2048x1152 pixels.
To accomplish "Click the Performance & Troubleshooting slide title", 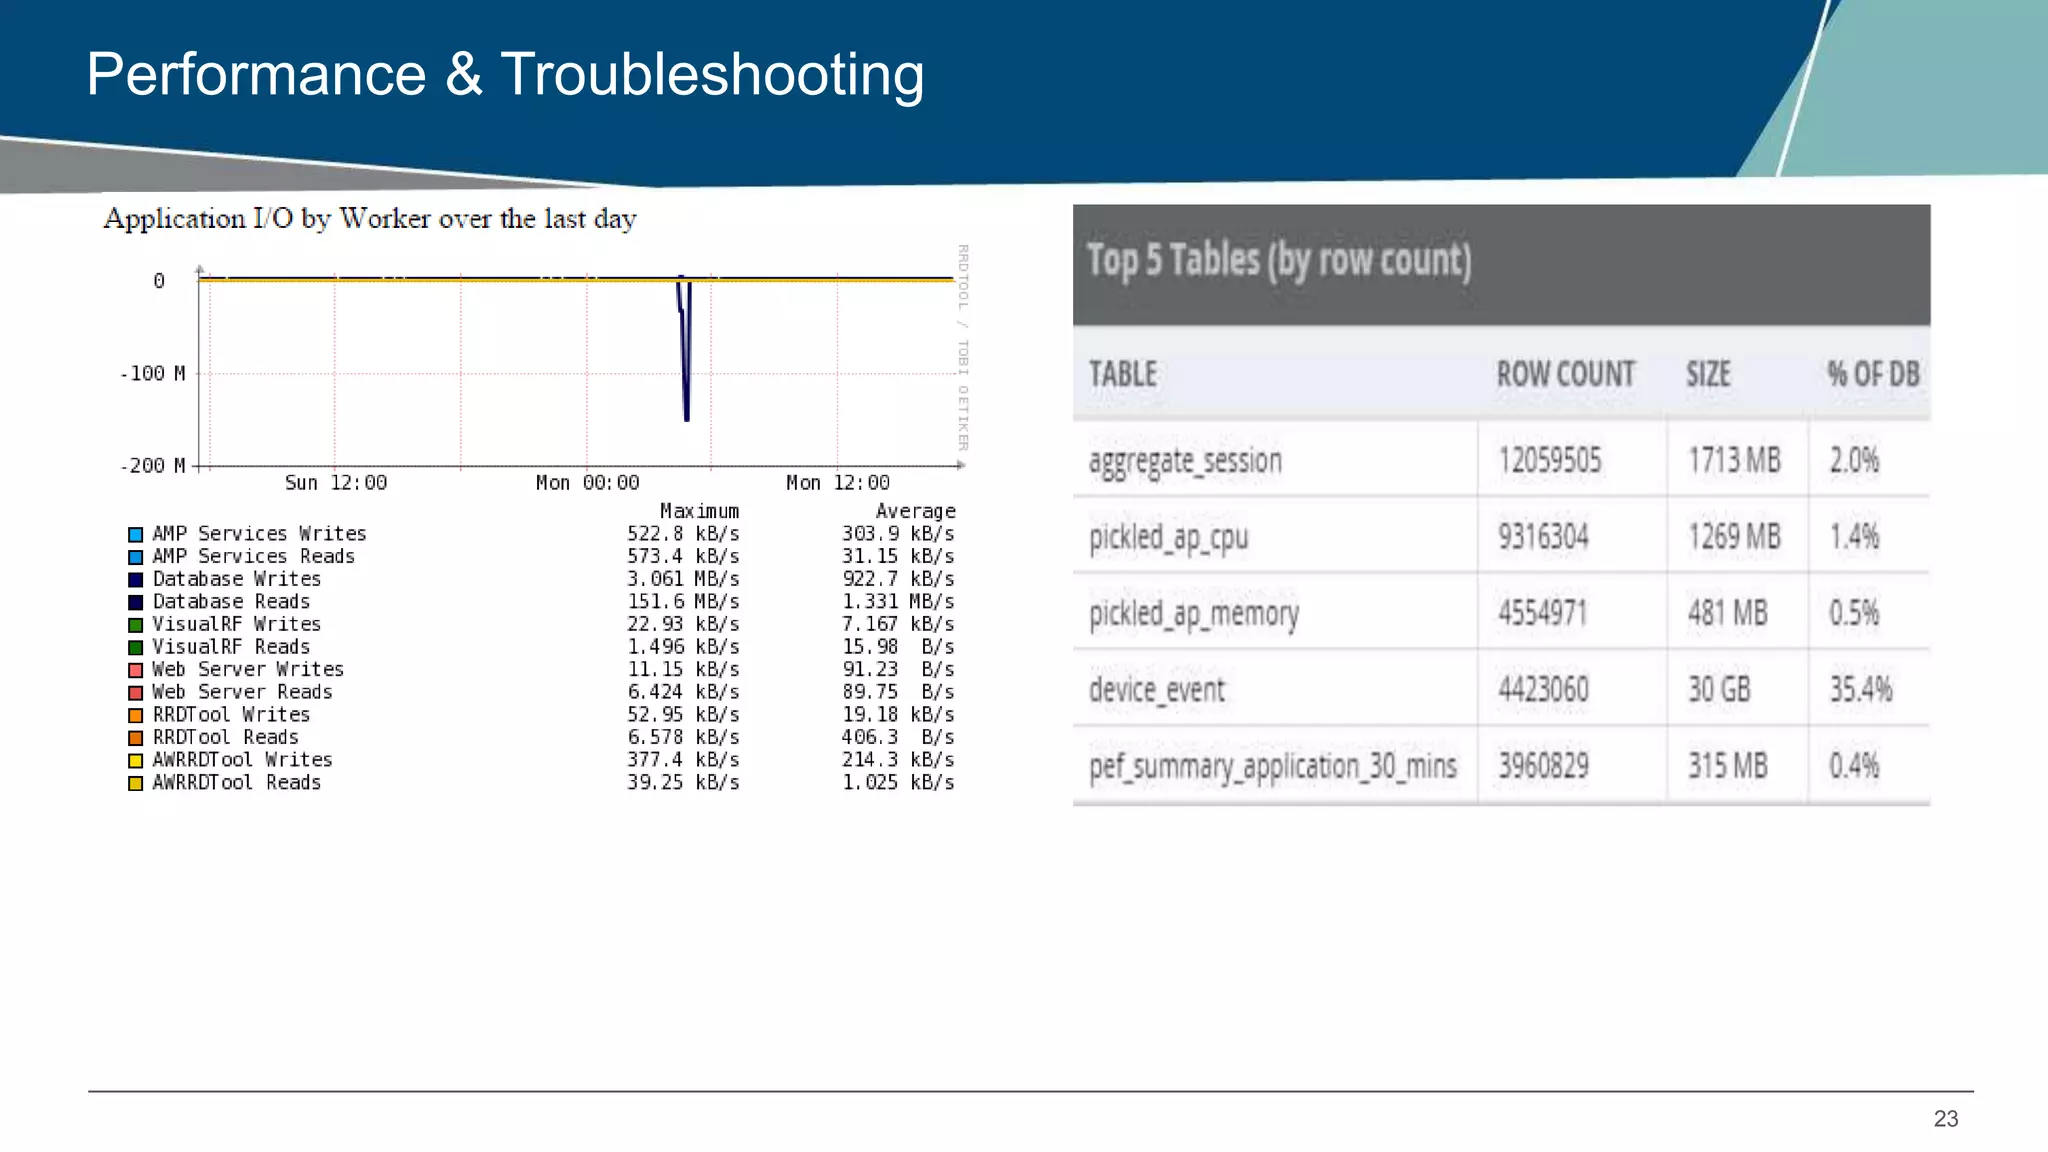I will tap(505, 75).
